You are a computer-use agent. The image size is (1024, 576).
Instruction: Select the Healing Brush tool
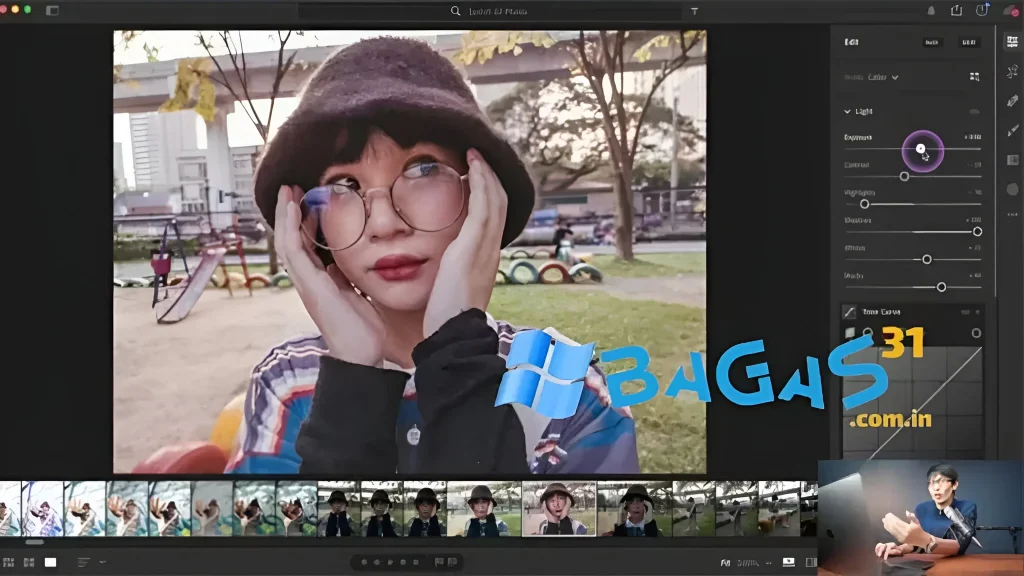point(1012,101)
